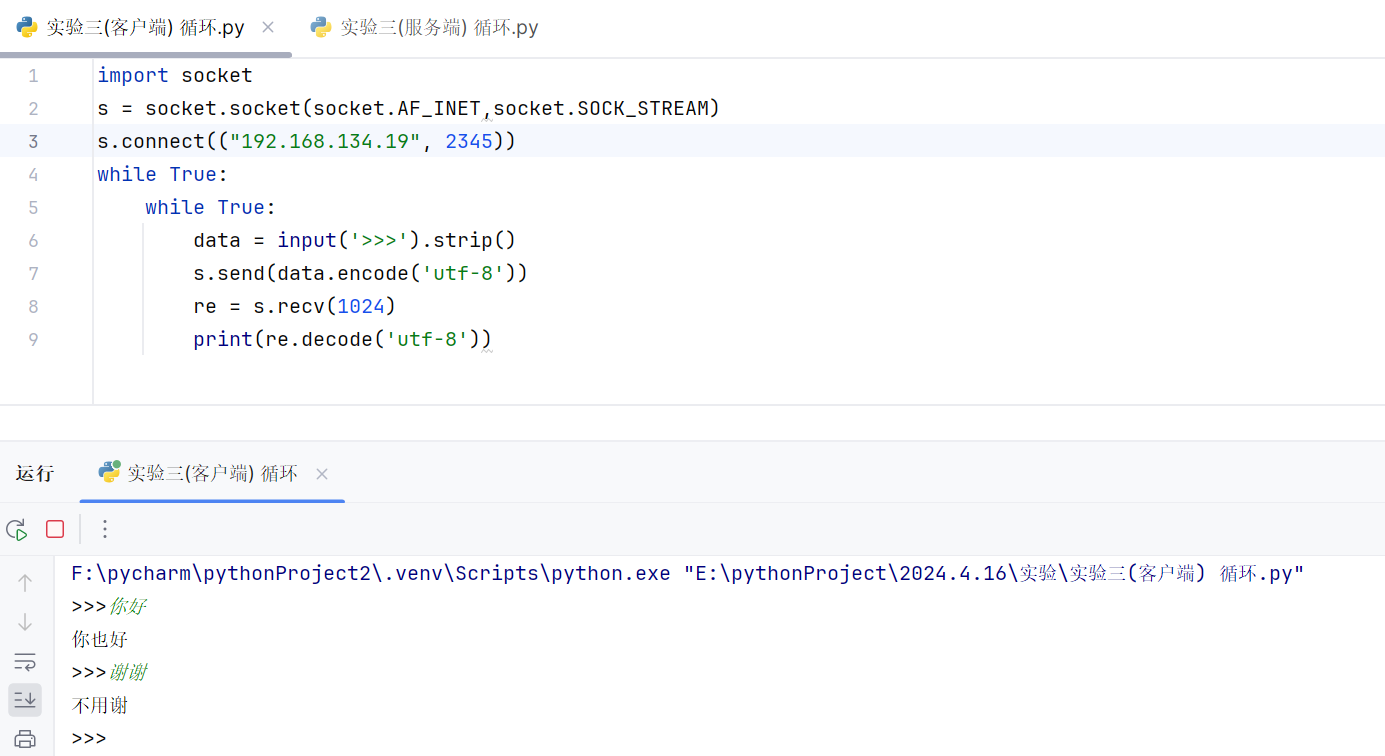This screenshot has width=1385, height=756.
Task: Close the 实验三(客户端) 循环 run tab
Action: [321, 473]
